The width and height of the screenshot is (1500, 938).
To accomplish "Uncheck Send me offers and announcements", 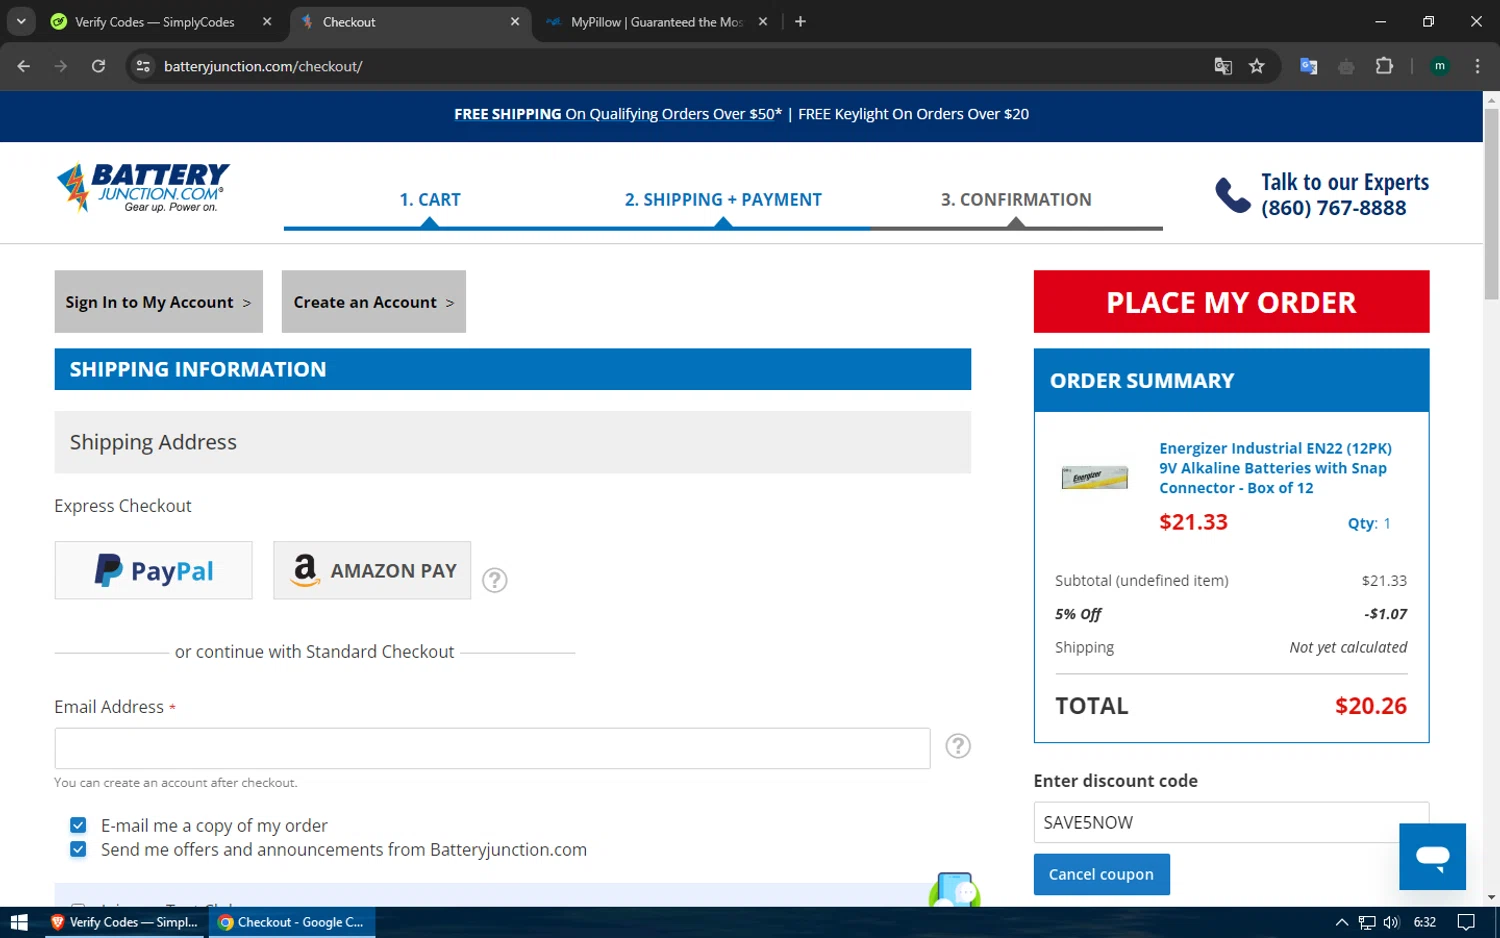I will [x=78, y=849].
